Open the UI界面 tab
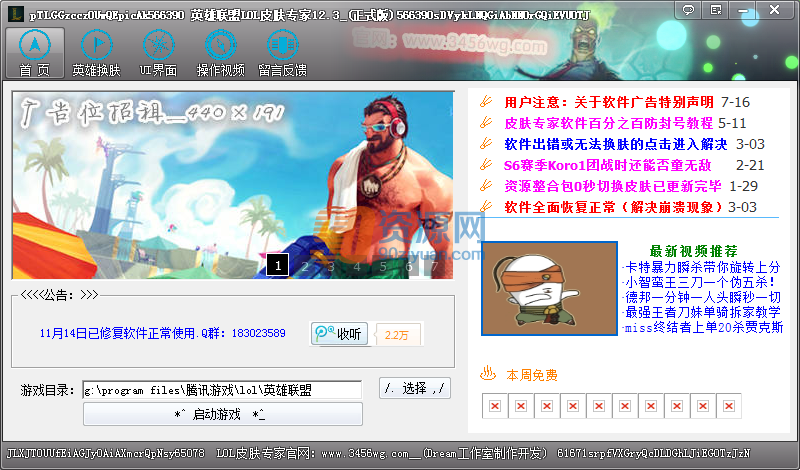This screenshot has height=470, width=800. click(x=159, y=53)
